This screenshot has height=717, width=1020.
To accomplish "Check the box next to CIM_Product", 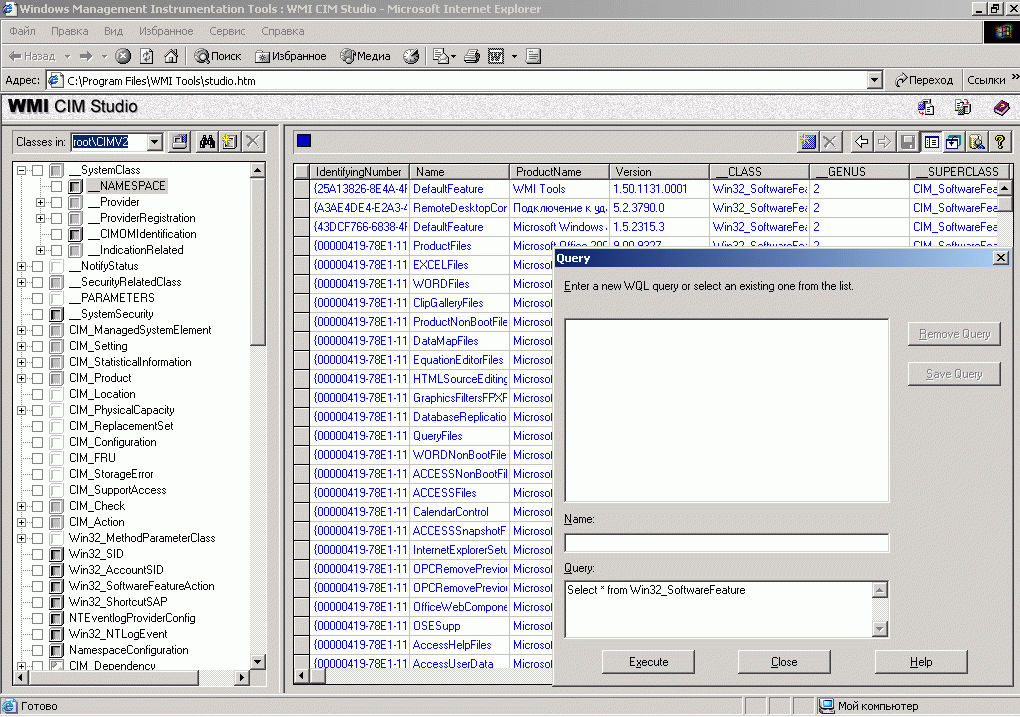I will pos(38,379).
